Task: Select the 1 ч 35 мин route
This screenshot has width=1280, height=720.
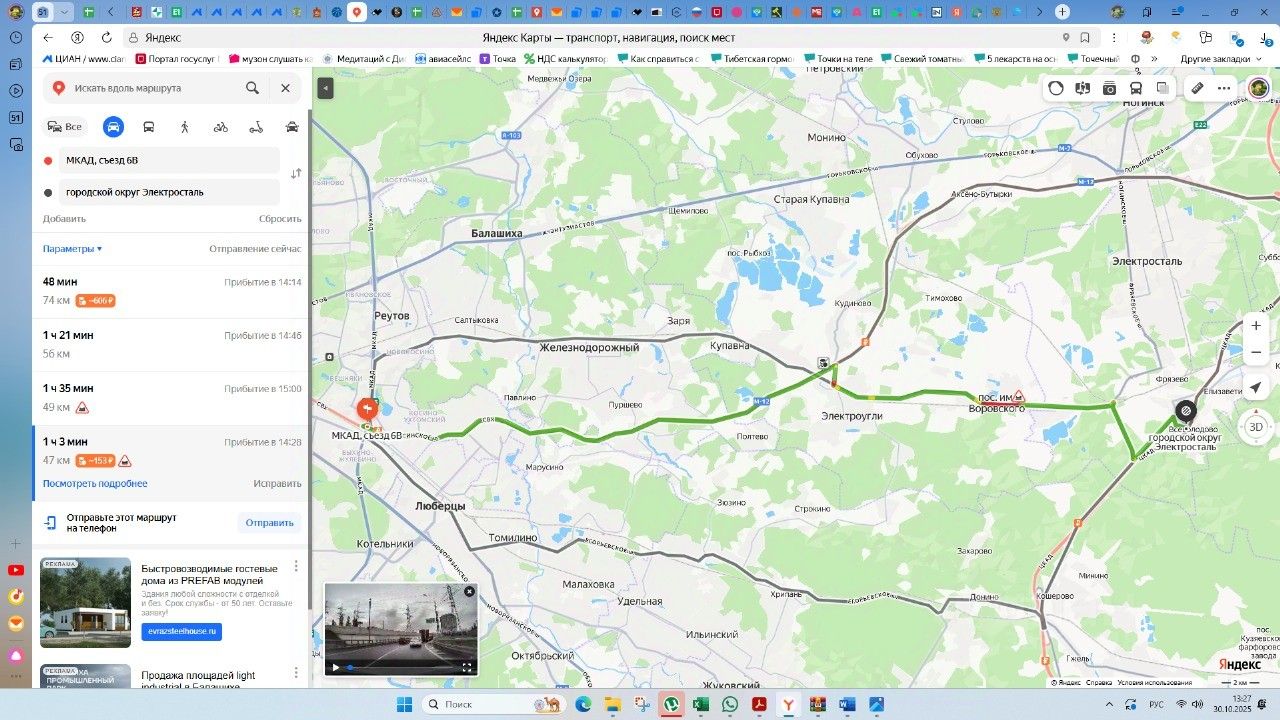Action: pos(171,398)
